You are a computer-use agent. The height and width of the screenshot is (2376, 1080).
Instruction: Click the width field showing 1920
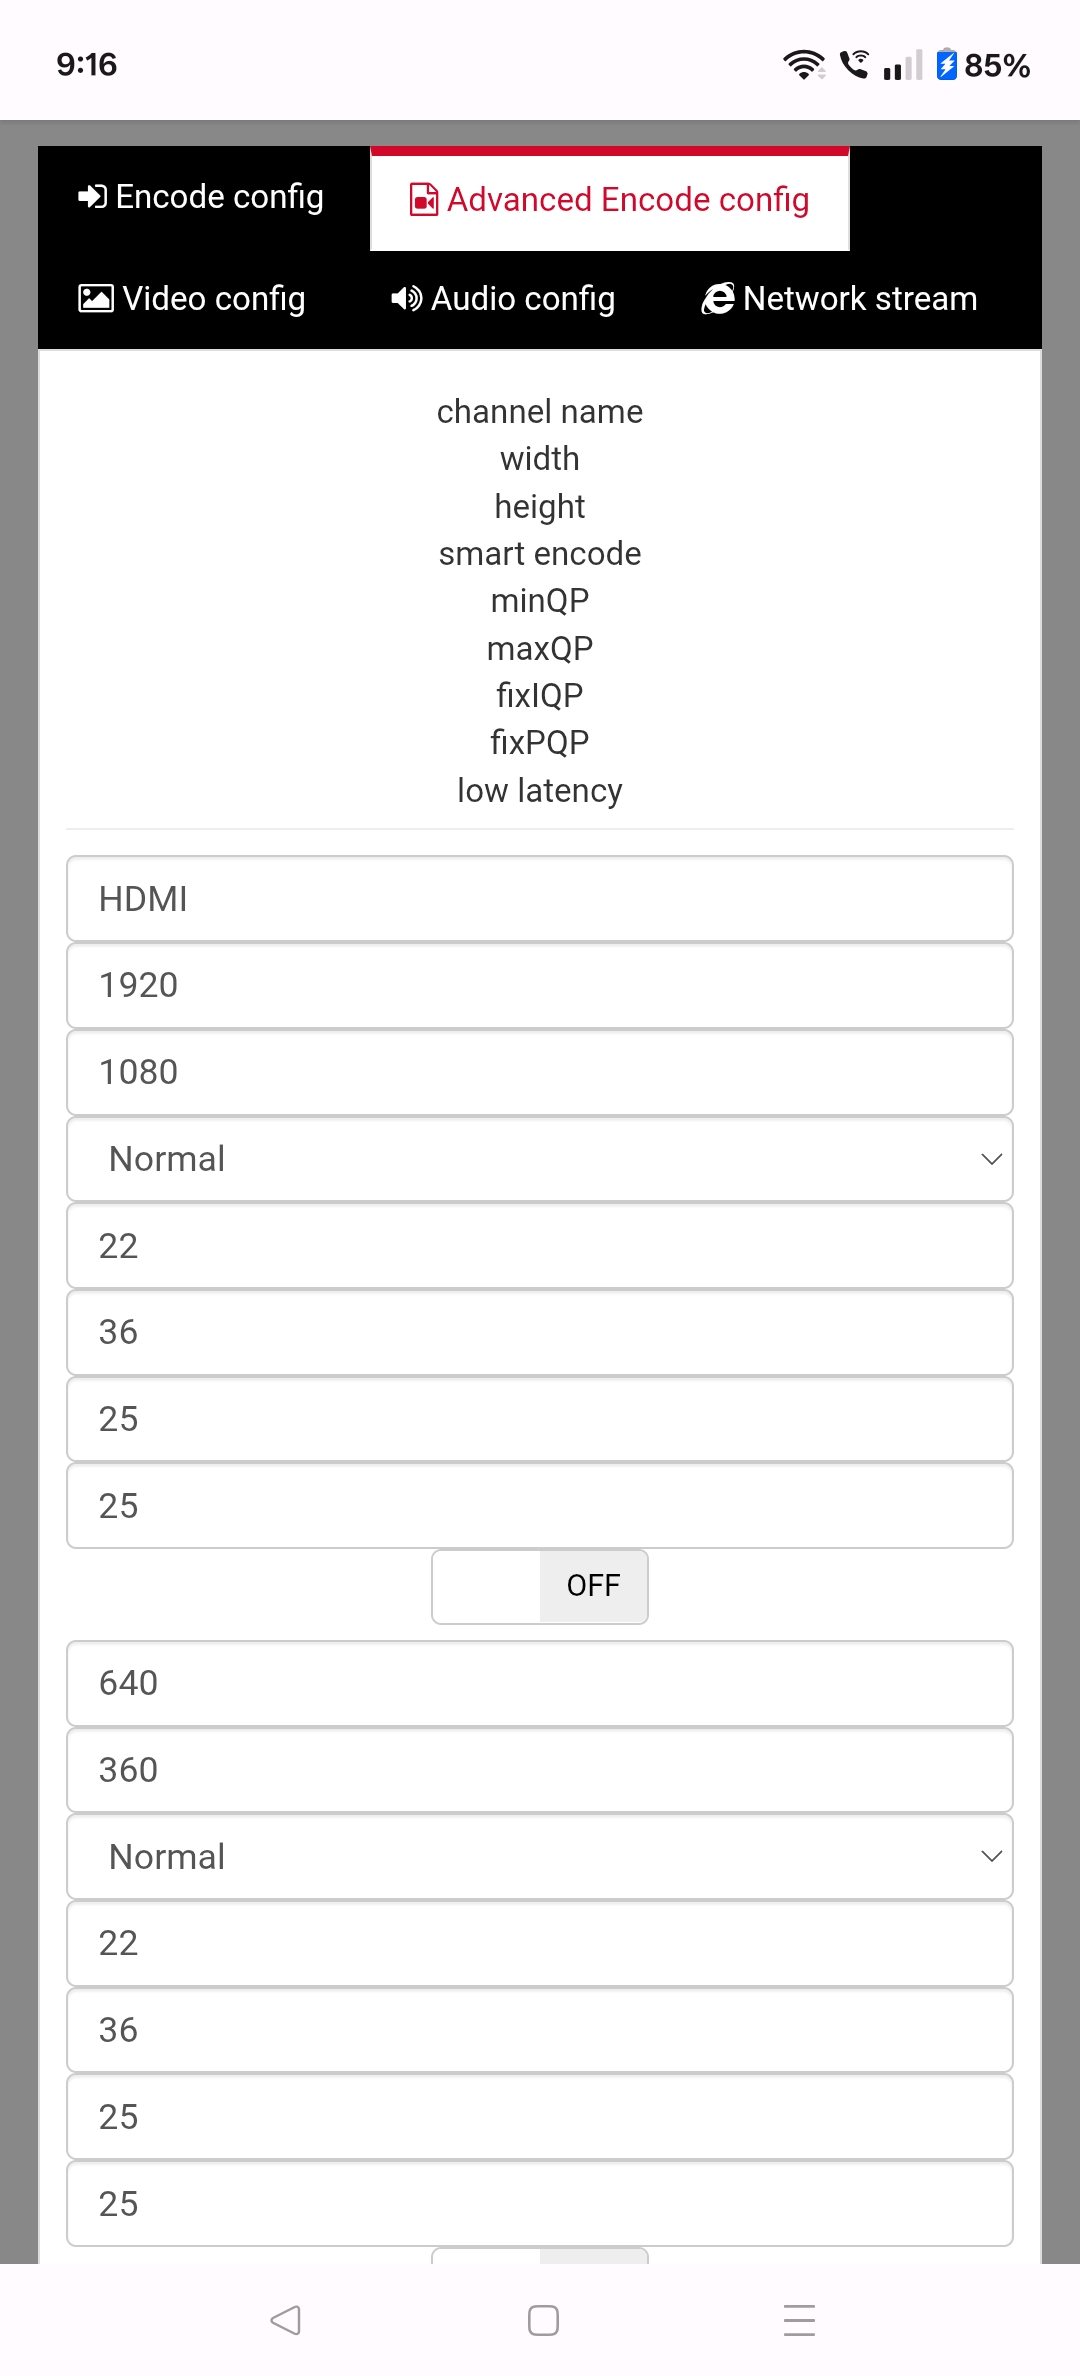[x=540, y=986]
